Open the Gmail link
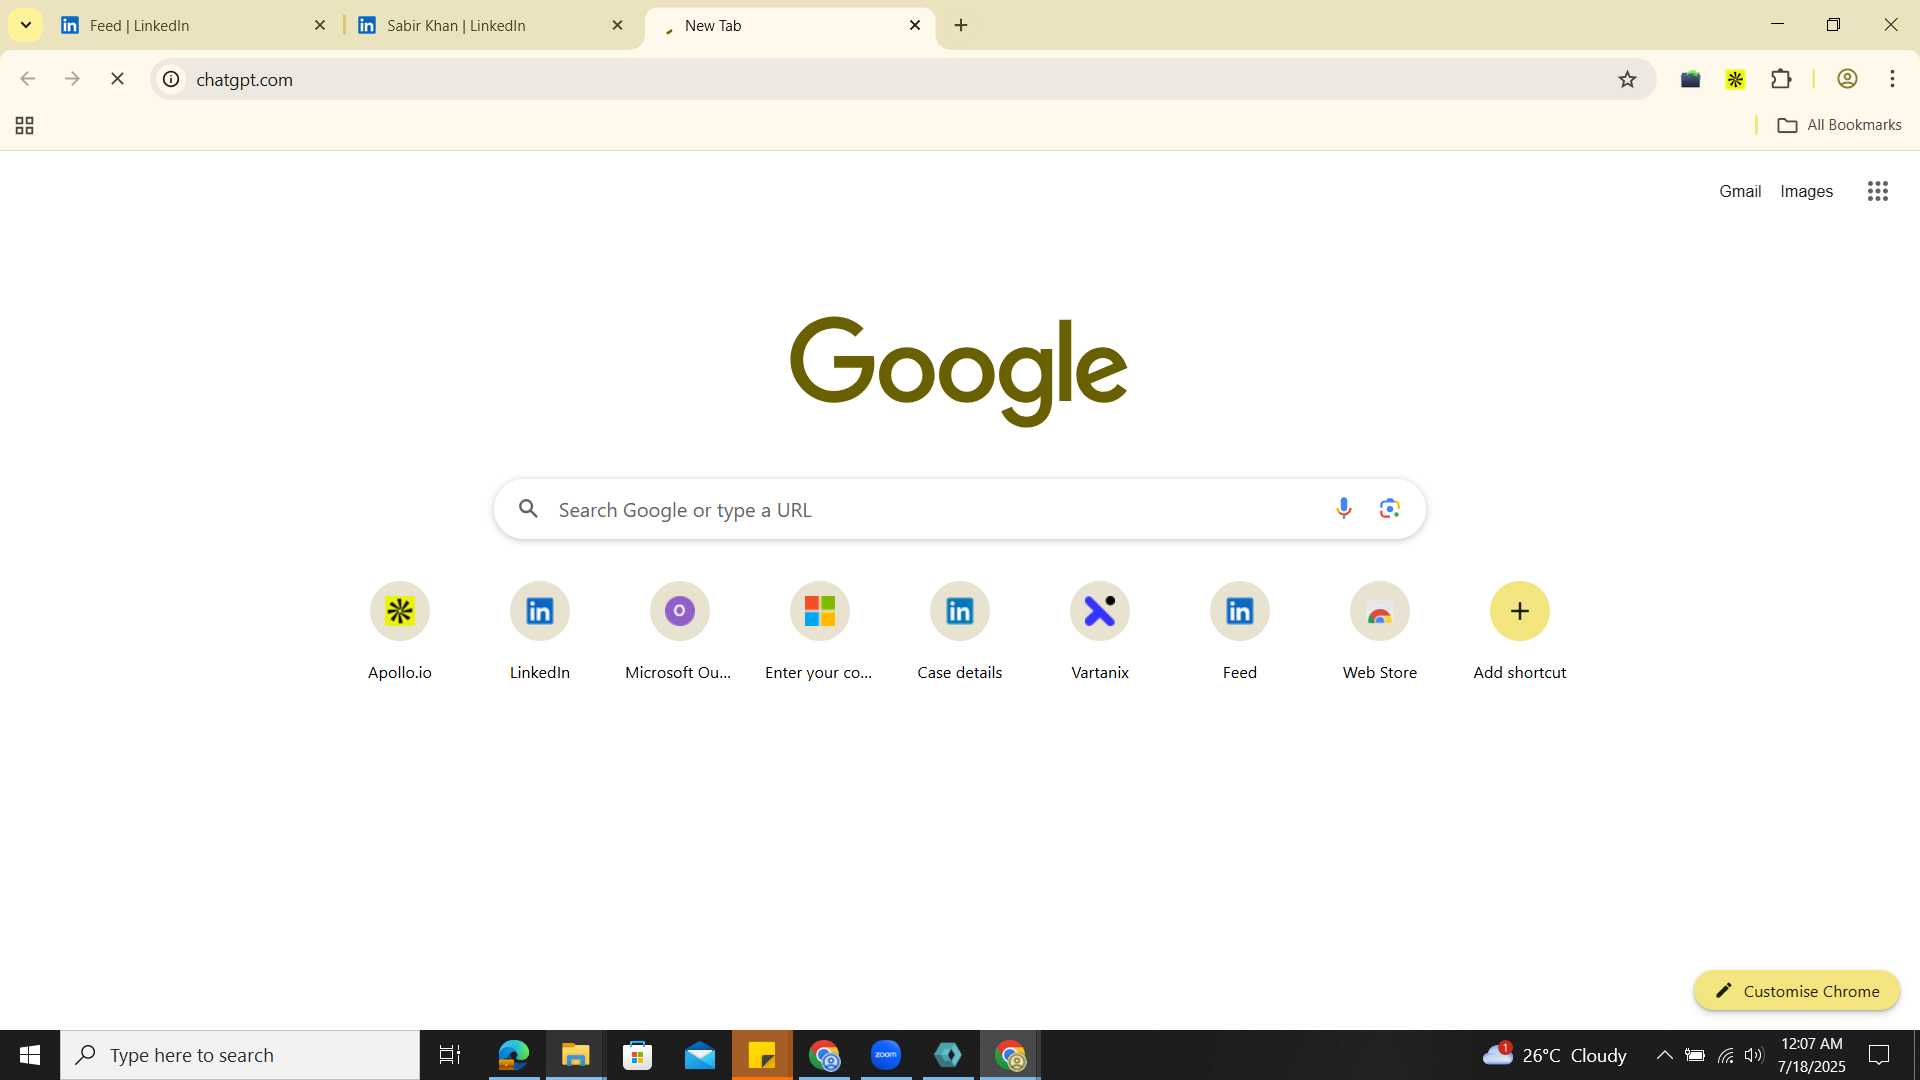Viewport: 1920px width, 1080px height. tap(1739, 191)
